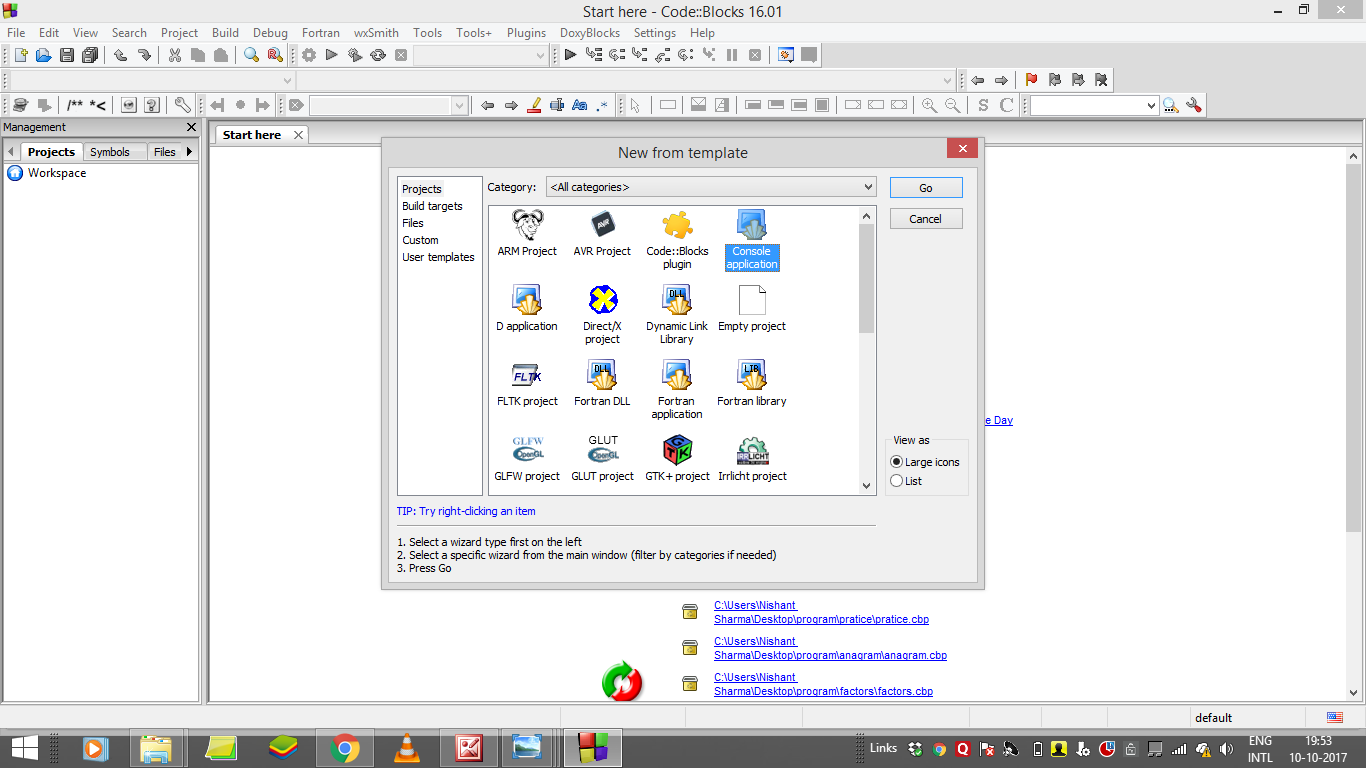1366x768 pixels.
Task: Open the Category dropdown in dialog
Action: [x=711, y=187]
